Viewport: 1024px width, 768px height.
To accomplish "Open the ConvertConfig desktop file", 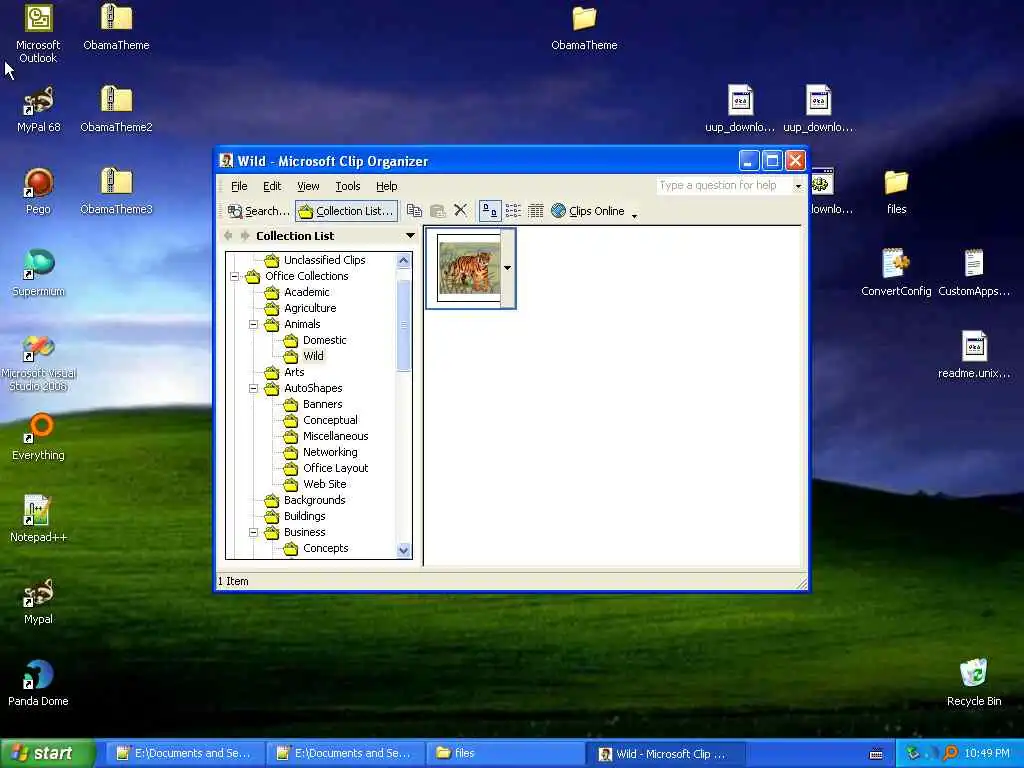I will pyautogui.click(x=895, y=274).
